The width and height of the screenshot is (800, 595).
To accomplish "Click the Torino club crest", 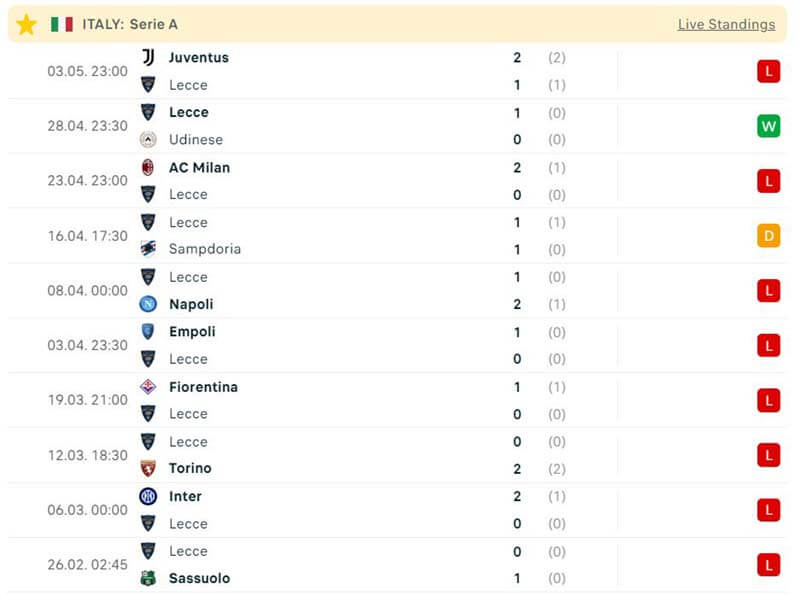I will pos(148,468).
